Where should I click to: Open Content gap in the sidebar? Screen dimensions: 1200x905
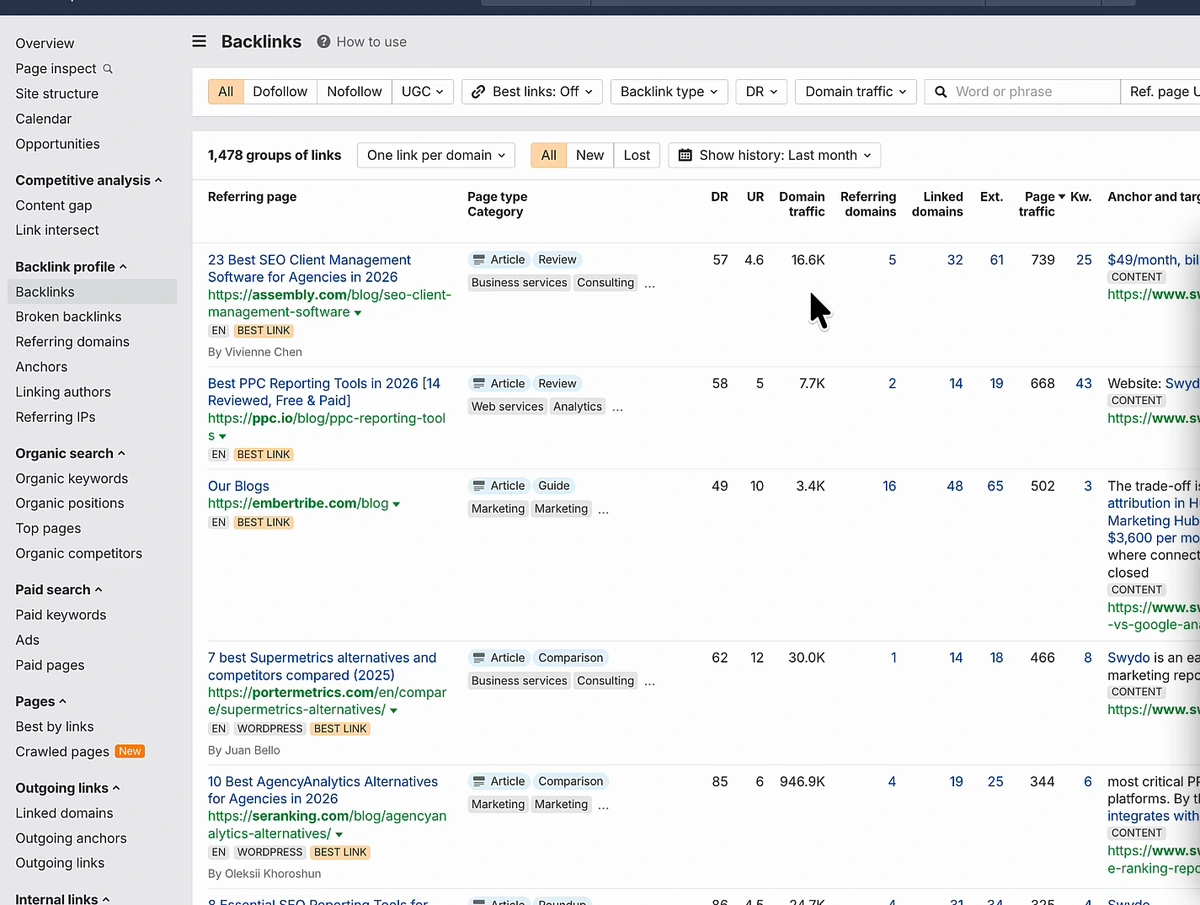(54, 205)
